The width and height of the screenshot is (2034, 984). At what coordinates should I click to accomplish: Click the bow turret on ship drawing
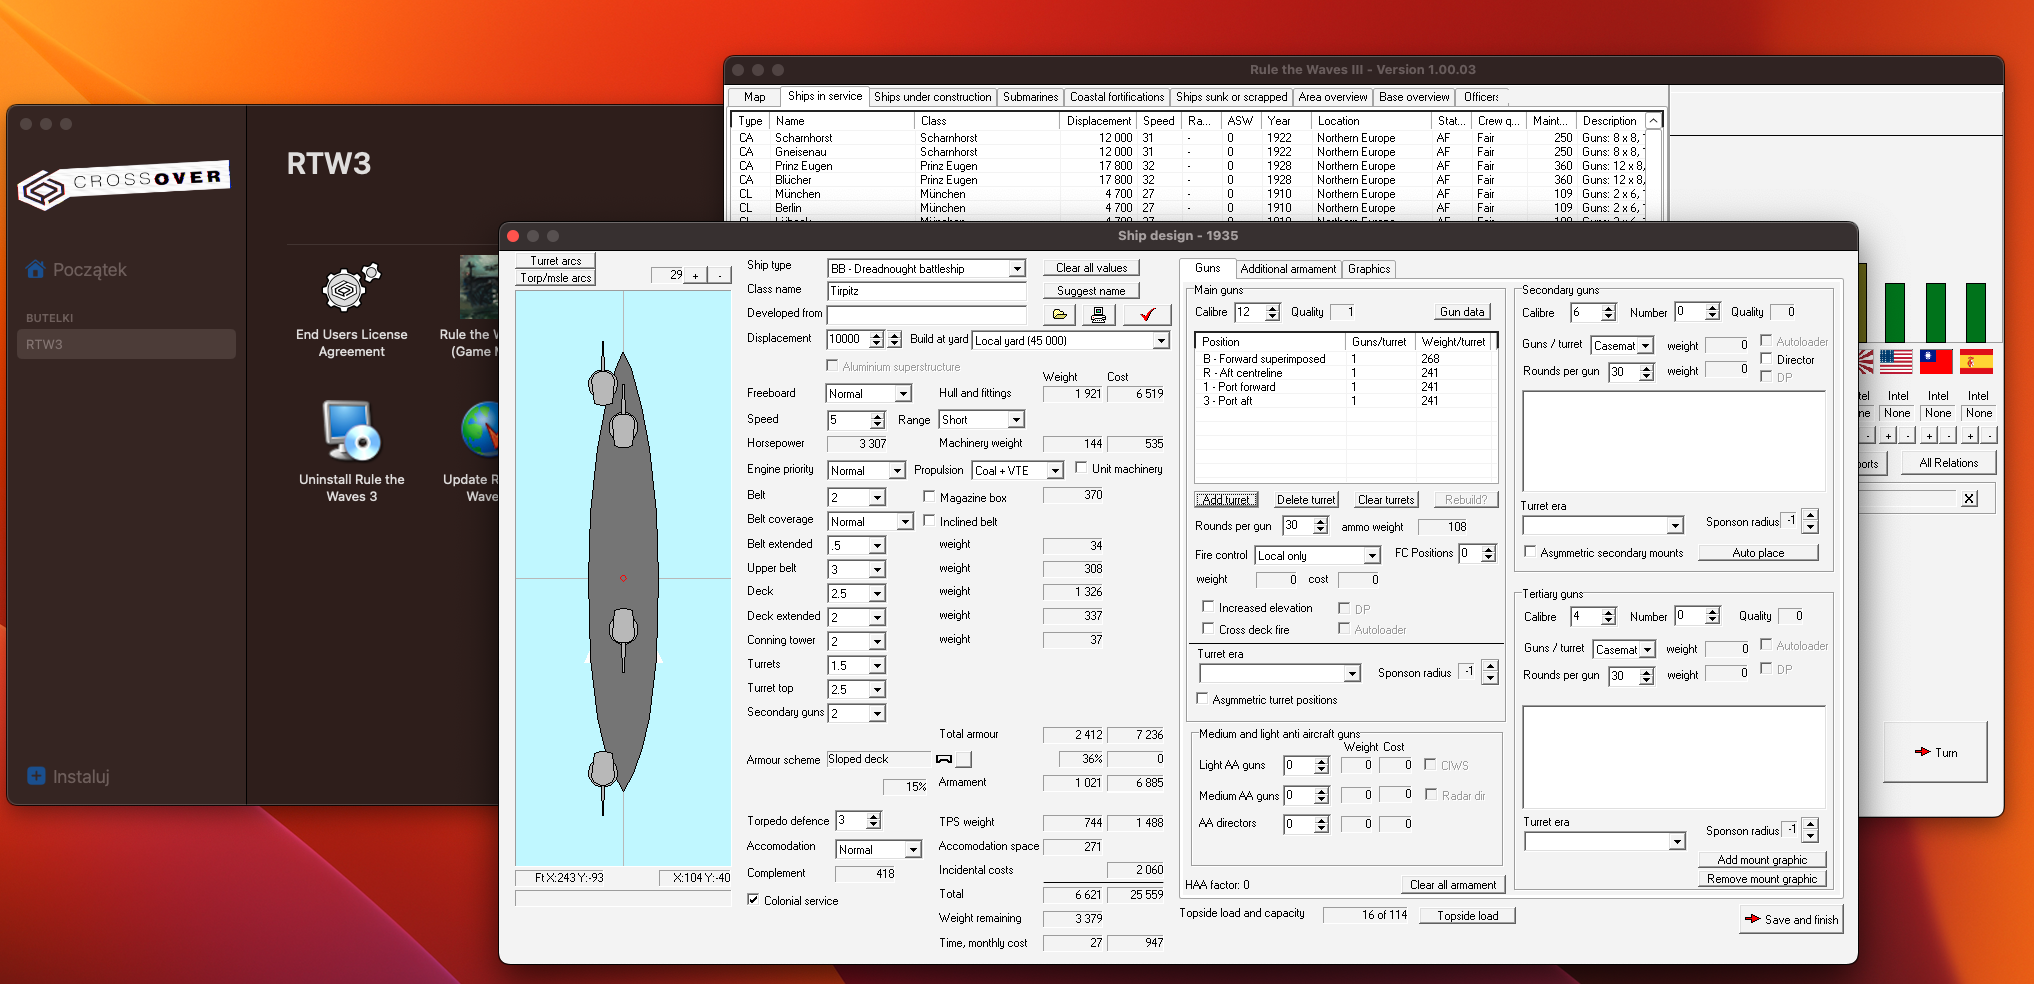click(x=602, y=384)
